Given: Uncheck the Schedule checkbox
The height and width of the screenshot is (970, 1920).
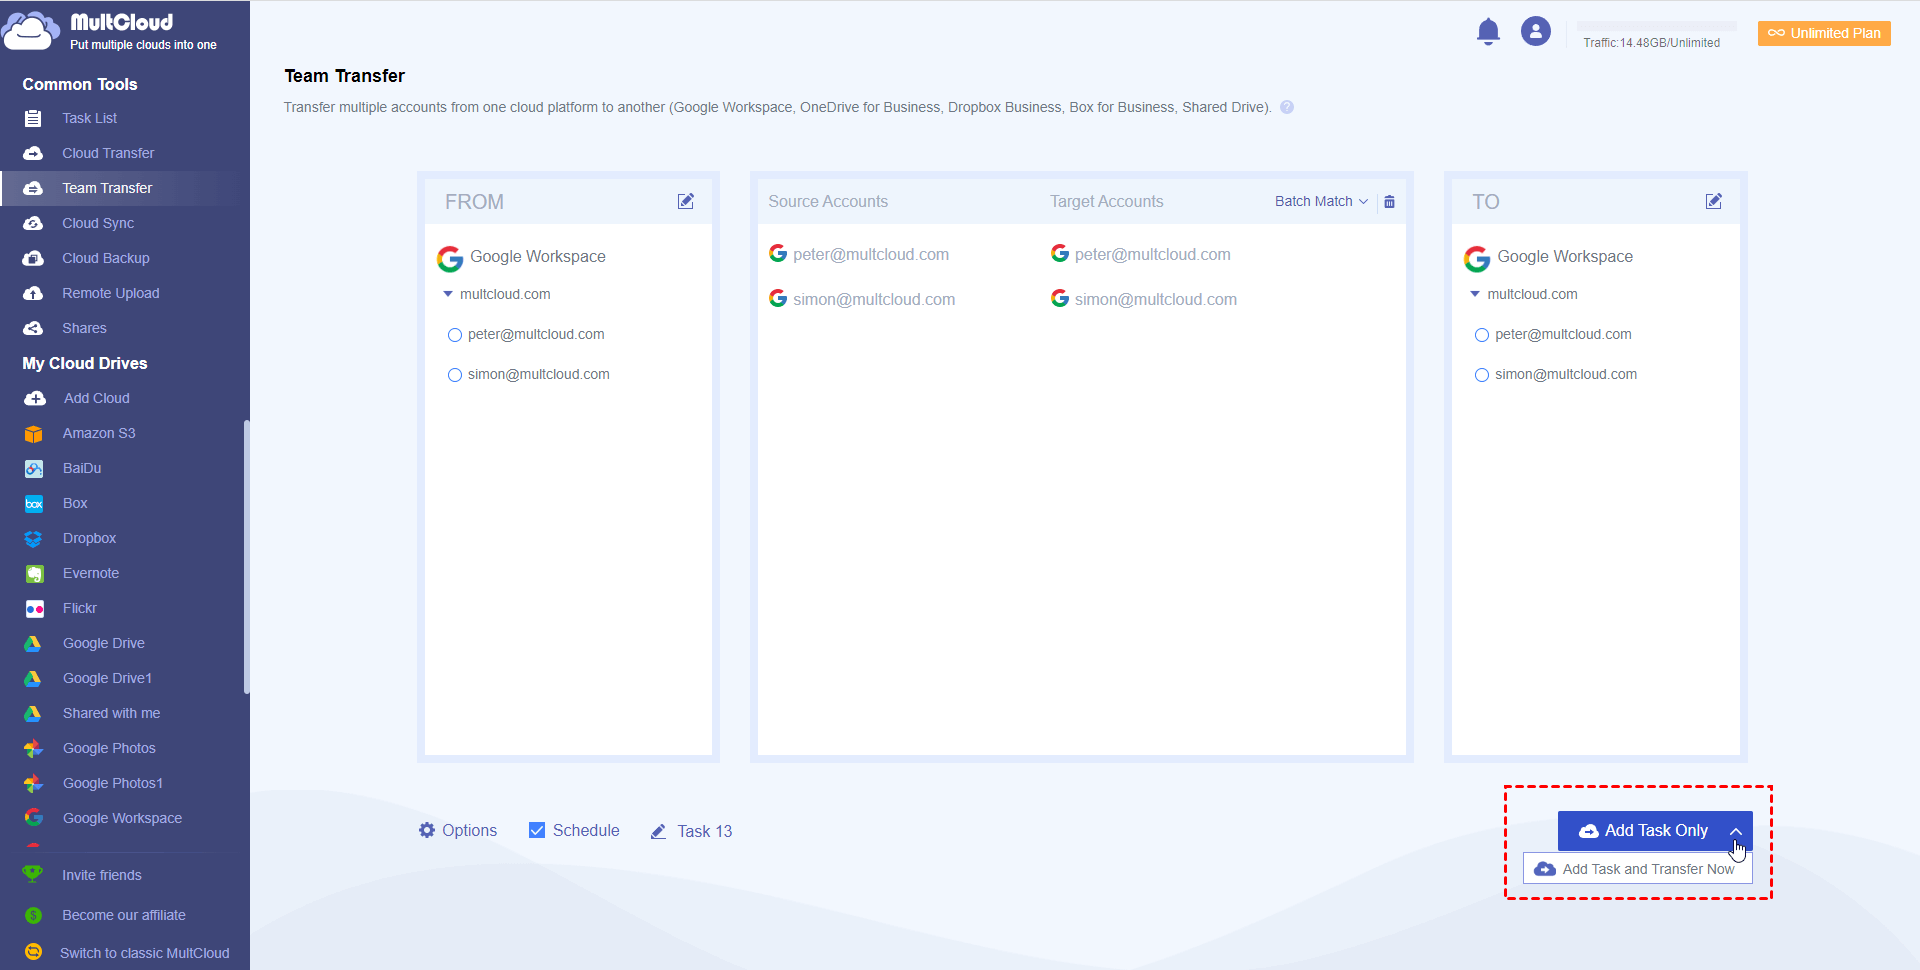Looking at the screenshot, I should click(x=537, y=830).
